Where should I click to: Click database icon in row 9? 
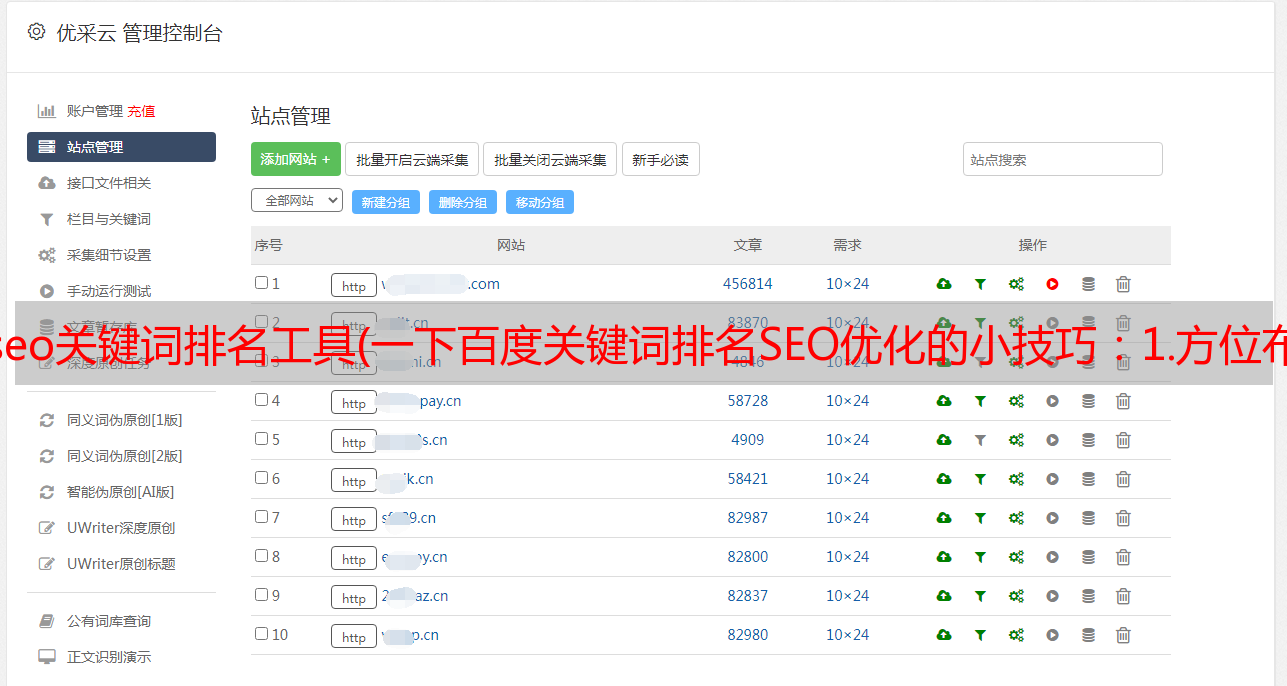(1088, 596)
